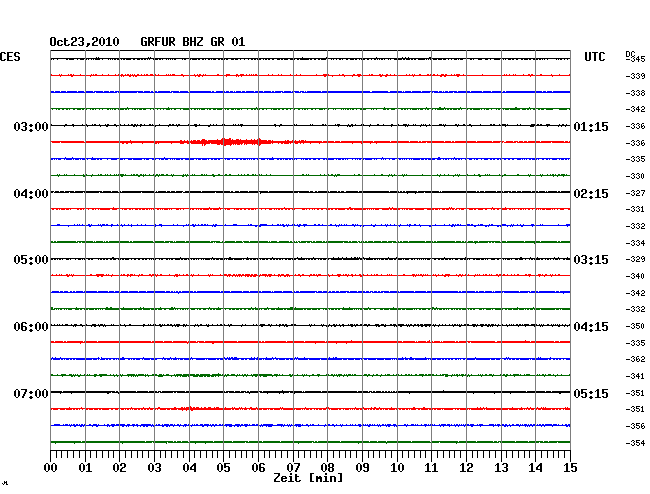Select the DC offset value -334
Viewport: 650px width, 494px height.
click(635, 243)
